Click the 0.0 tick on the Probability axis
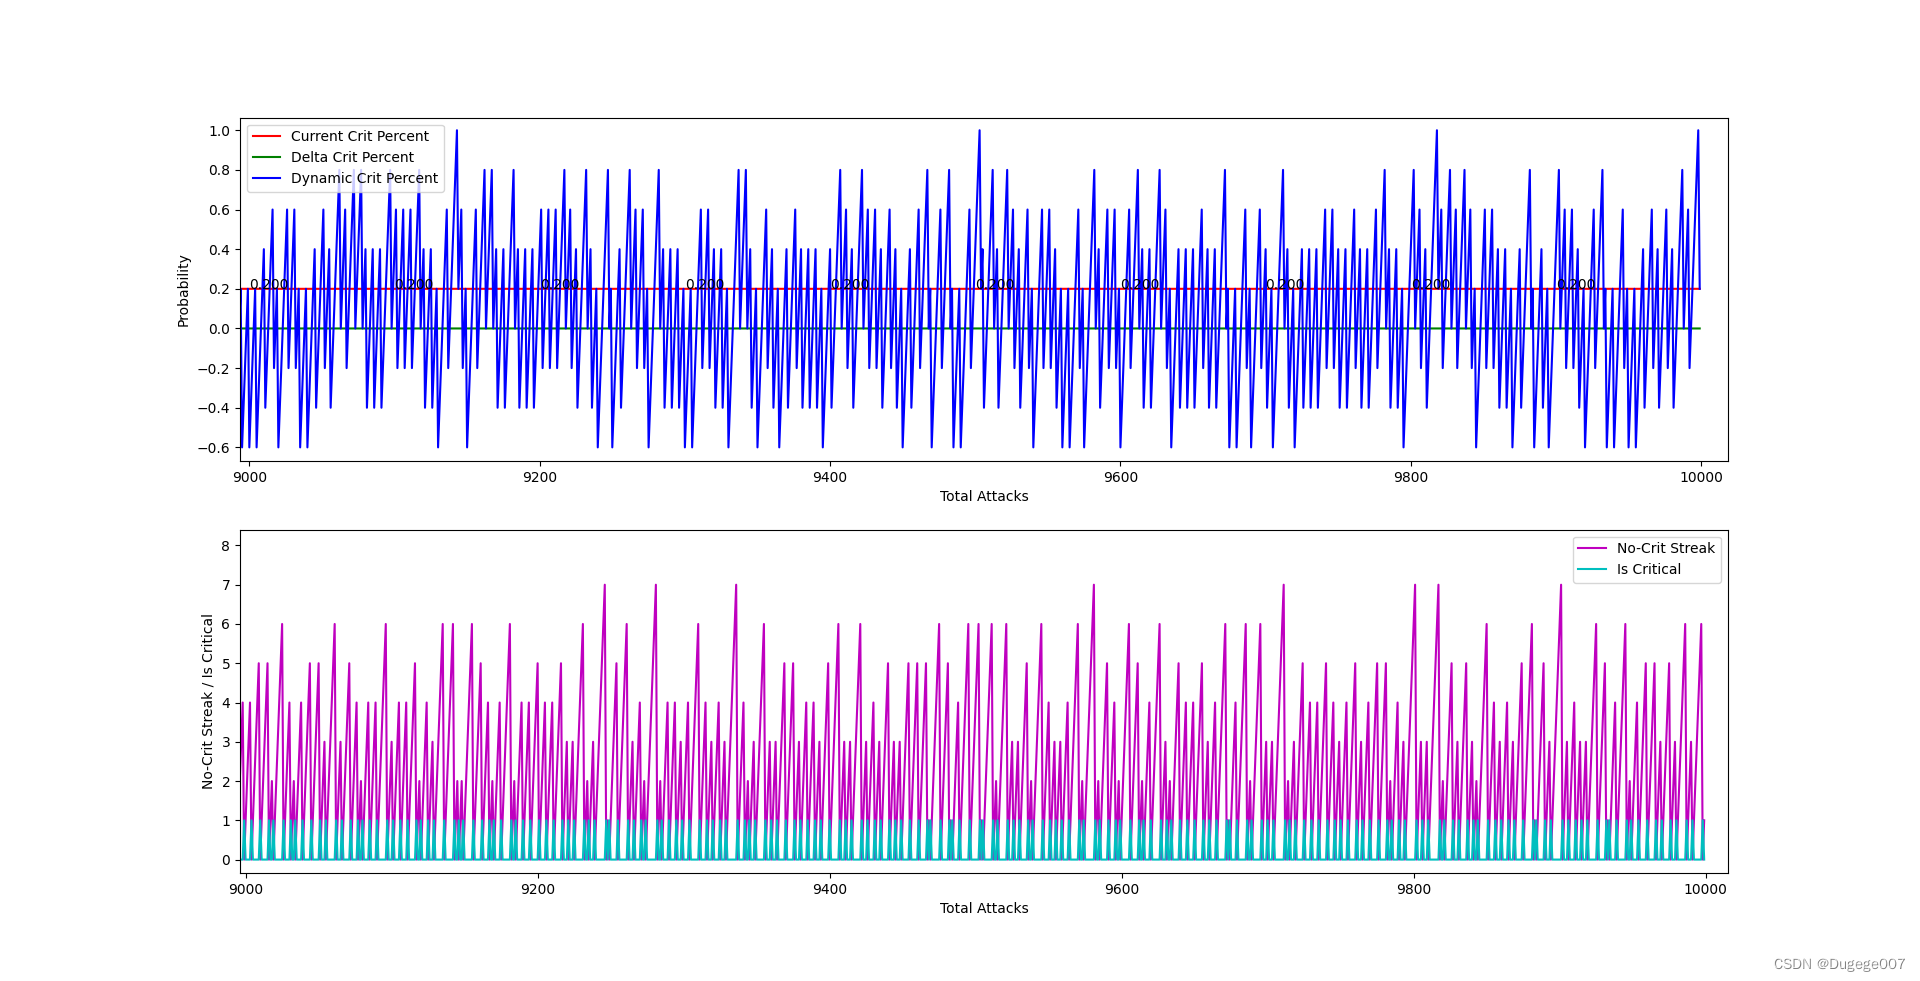This screenshot has height=981, width=1920. 219,329
